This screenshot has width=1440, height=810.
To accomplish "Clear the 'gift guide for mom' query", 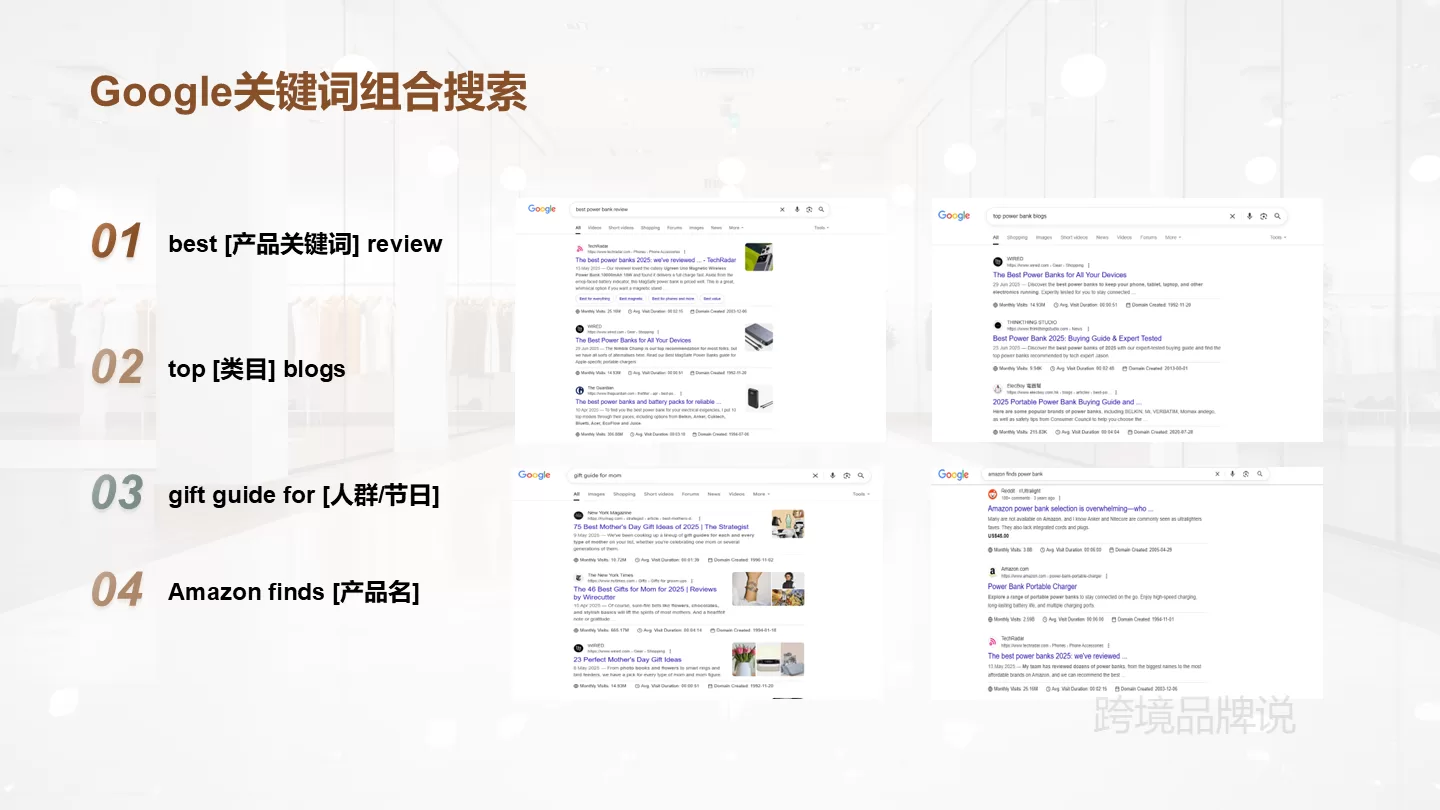I will point(815,475).
